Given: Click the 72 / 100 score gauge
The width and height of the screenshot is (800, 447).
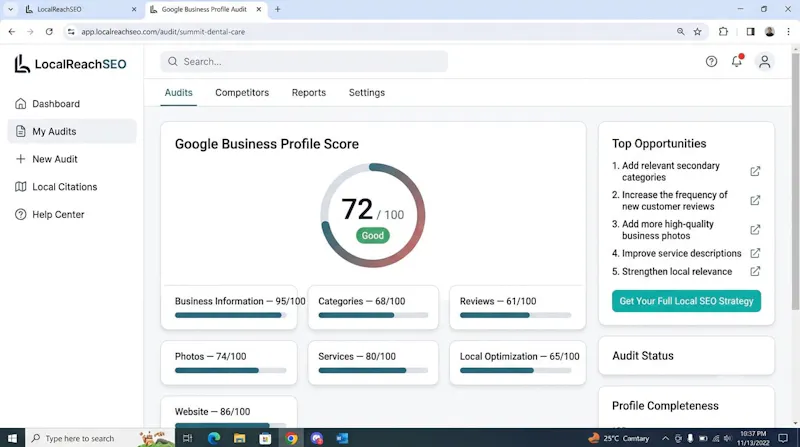Looking at the screenshot, I should click(373, 215).
